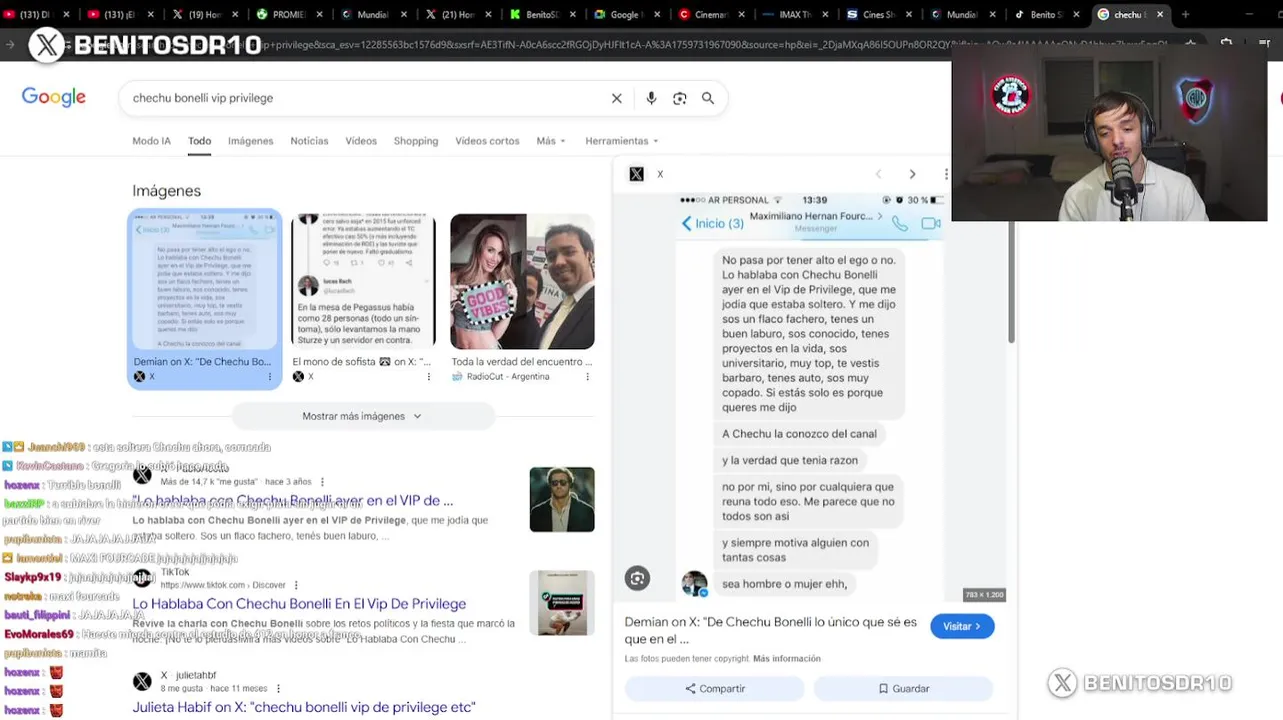1283x720 pixels.
Task: Go to next image in preview panel
Action: [x=912, y=174]
